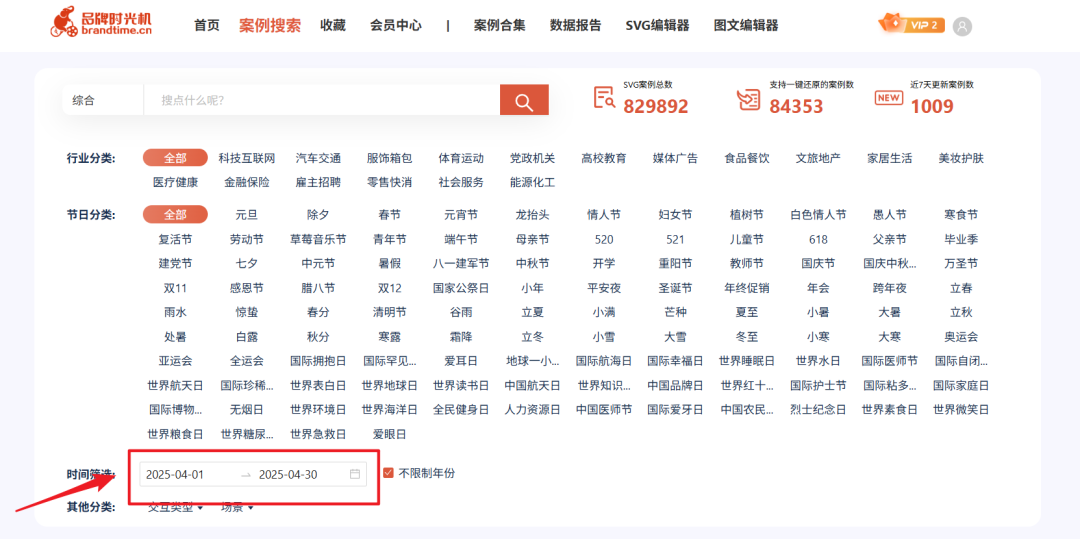Open 数据报告 in the navigation
This screenshot has height=539, width=1080.
[x=575, y=25]
